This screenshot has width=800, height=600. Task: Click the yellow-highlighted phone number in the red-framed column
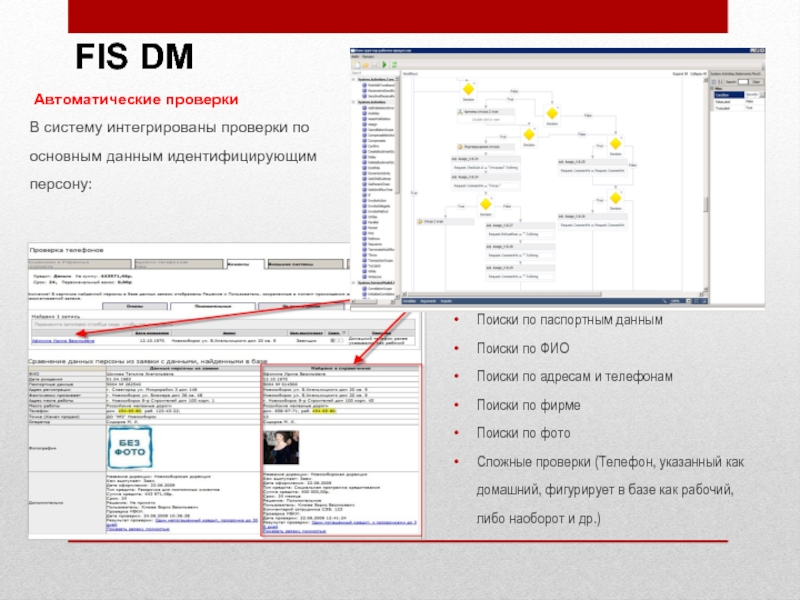(x=324, y=411)
